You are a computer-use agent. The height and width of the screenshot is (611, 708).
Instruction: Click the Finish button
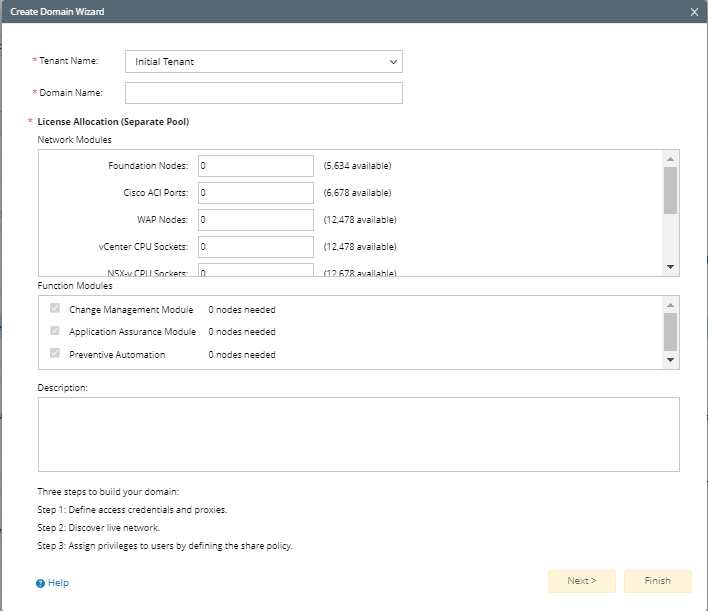tap(657, 581)
